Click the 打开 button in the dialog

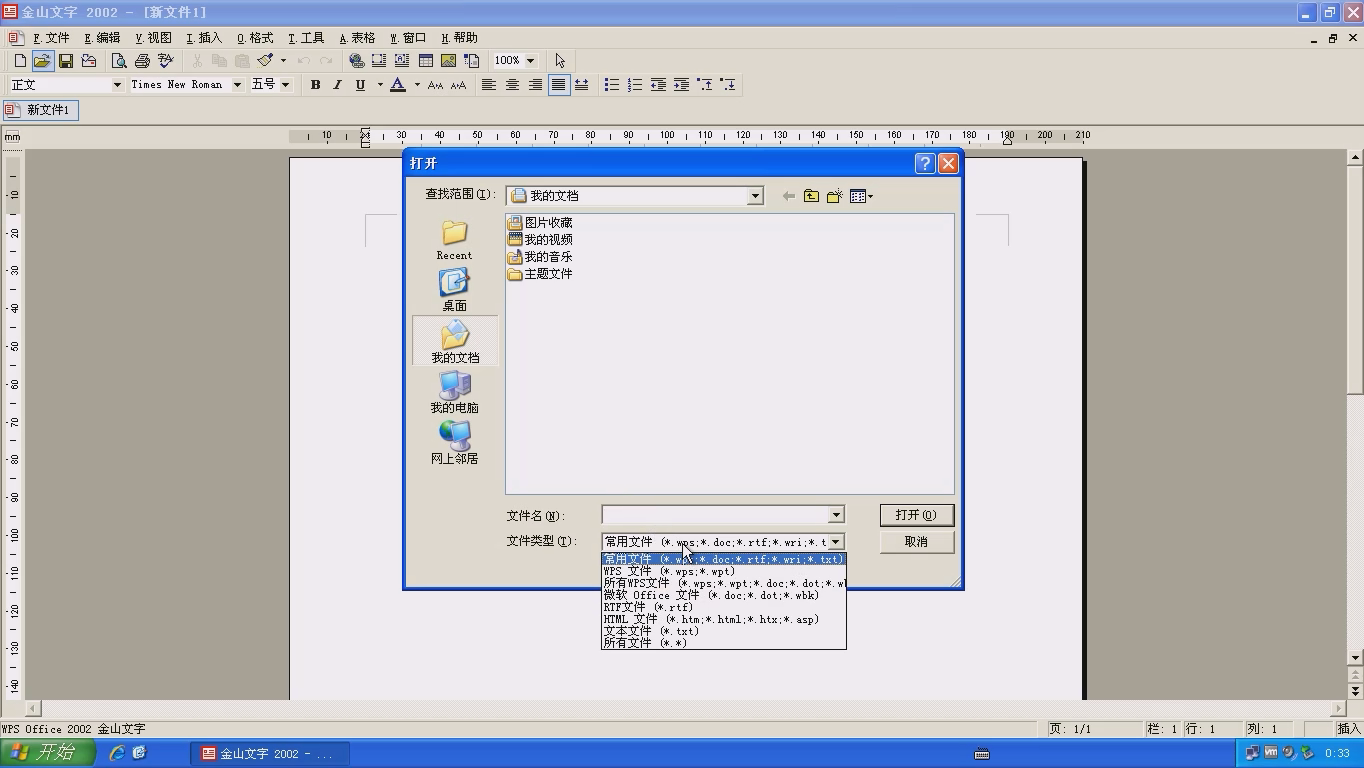pyautogui.click(x=916, y=515)
